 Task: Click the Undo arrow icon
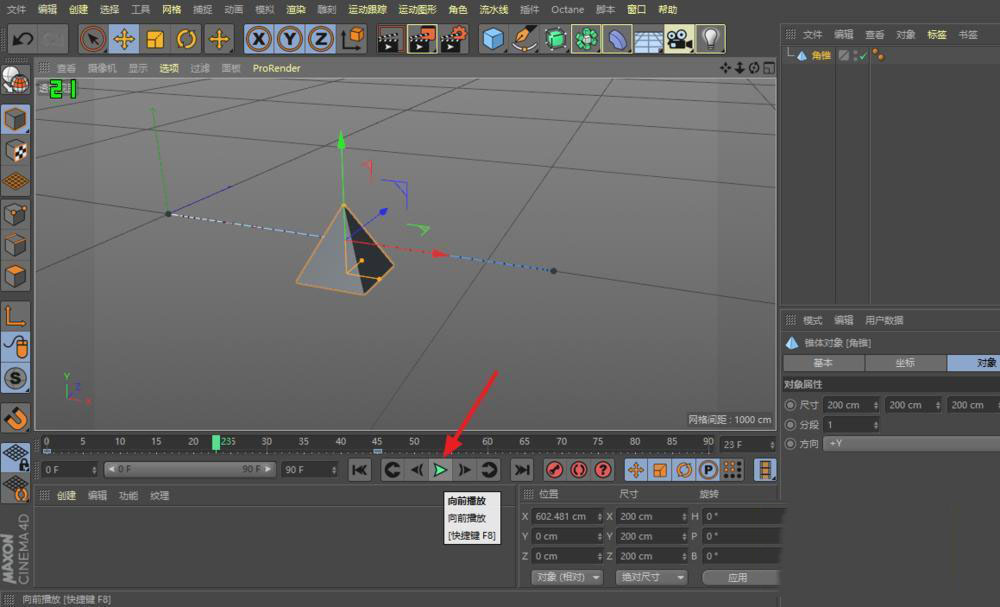[24, 40]
